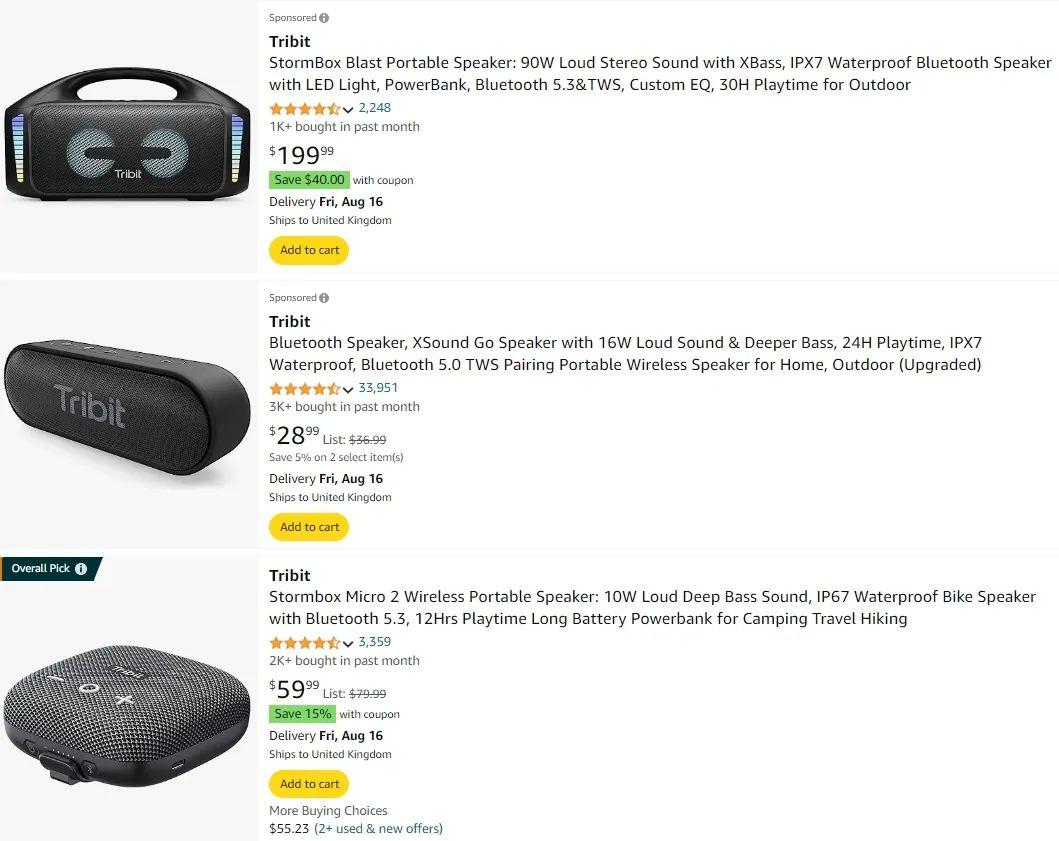The width and height of the screenshot is (1059, 841).
Task: Click the XSound Go star rating stars
Action: click(304, 389)
